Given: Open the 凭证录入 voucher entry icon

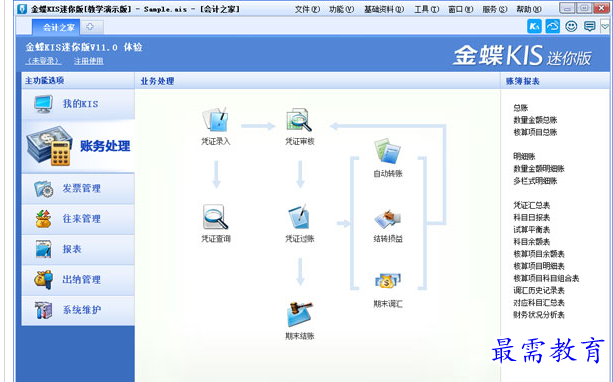Looking at the screenshot, I should click(x=215, y=120).
